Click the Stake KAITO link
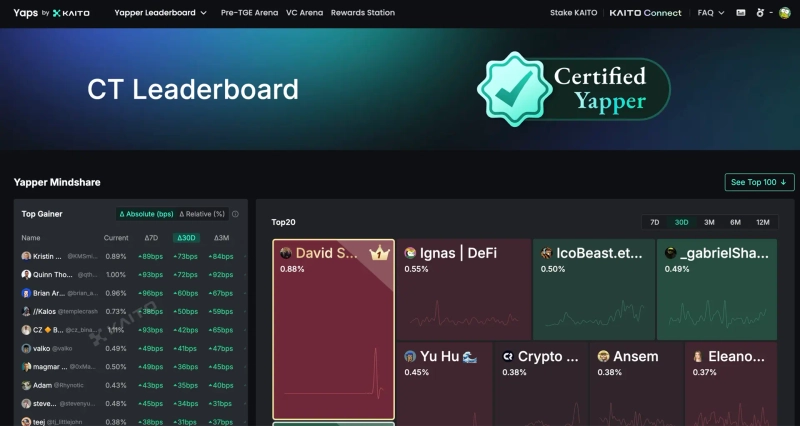The height and width of the screenshot is (426, 800). click(575, 13)
